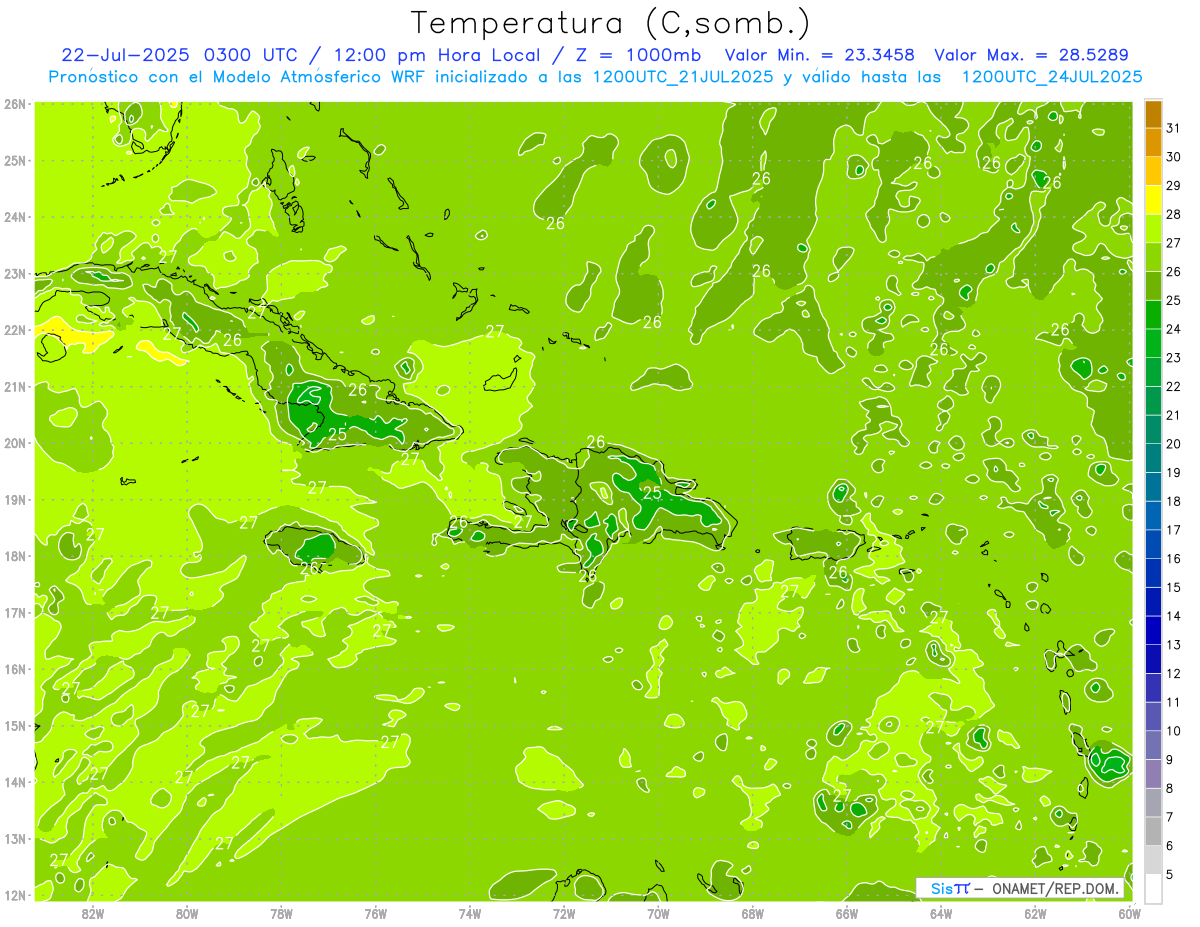This screenshot has height=927, width=1200.
Task: Click the latitude axis label 22N
Action: 14,330
